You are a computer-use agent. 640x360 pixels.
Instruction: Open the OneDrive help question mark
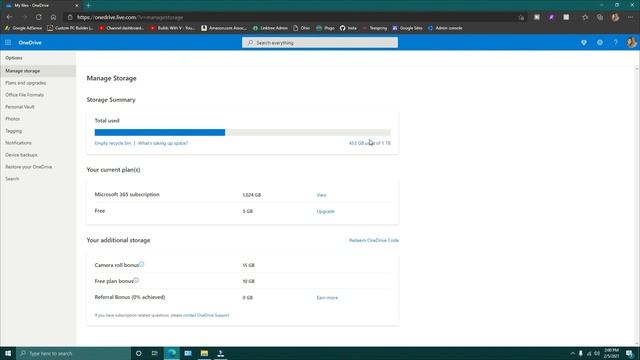[x=616, y=42]
